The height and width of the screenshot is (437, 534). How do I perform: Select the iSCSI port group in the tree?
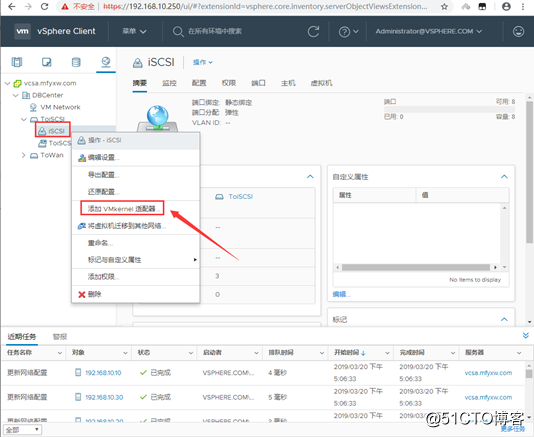56,131
